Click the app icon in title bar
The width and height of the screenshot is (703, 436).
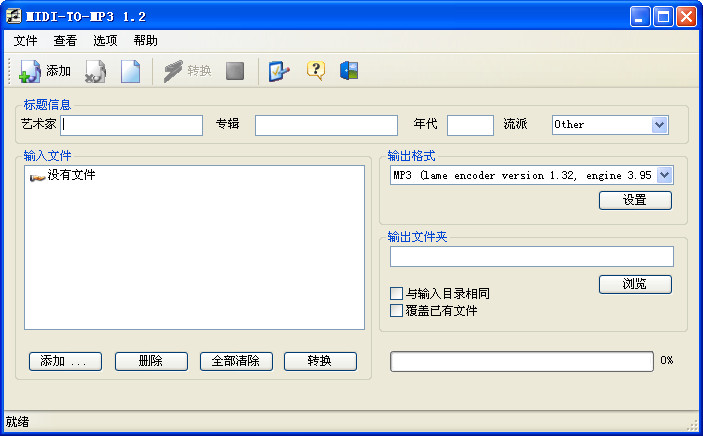pos(13,17)
